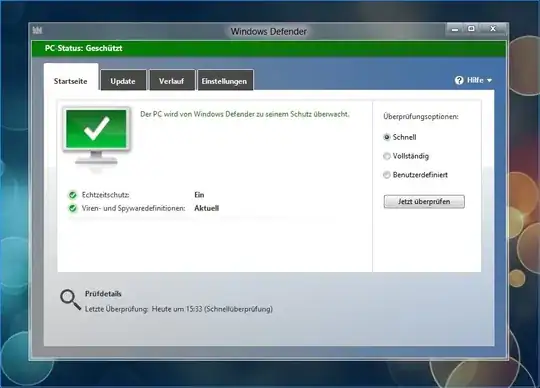Click the Letzte Überprüfung time text
540x388 pixels.
click(x=179, y=309)
